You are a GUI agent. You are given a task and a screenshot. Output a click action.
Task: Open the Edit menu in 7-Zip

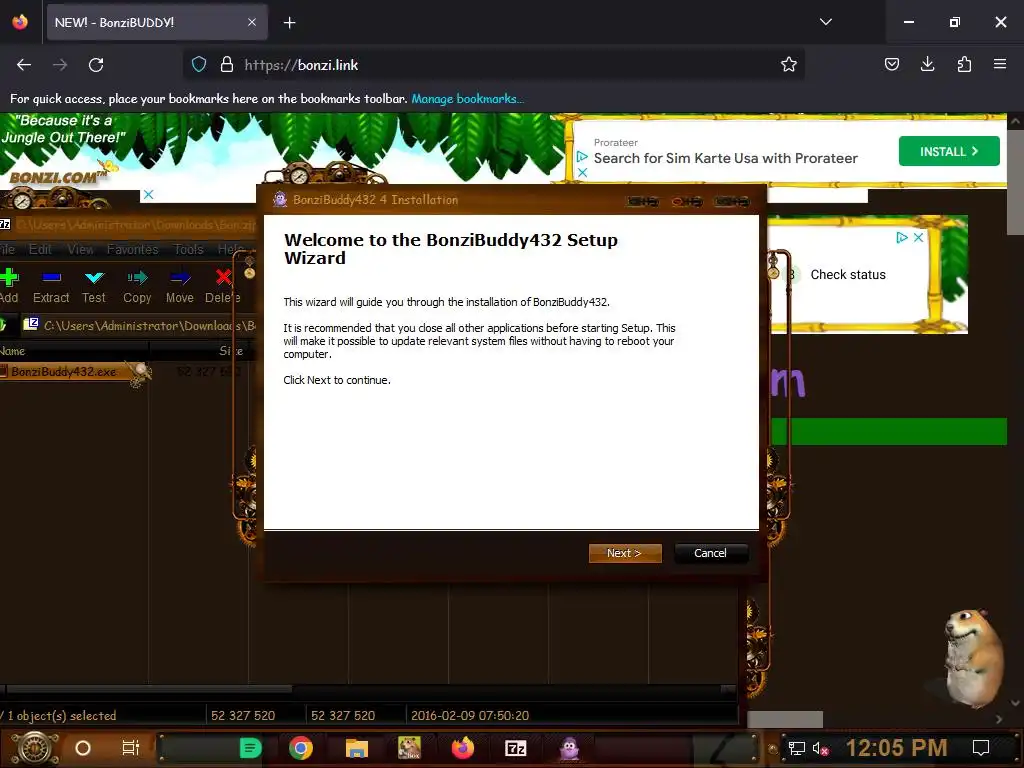(x=40, y=249)
